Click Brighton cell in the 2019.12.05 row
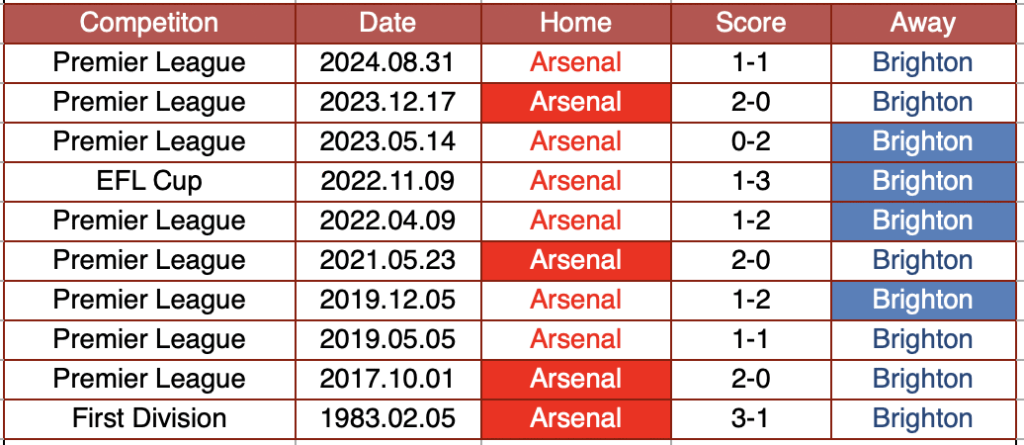 pos(922,299)
